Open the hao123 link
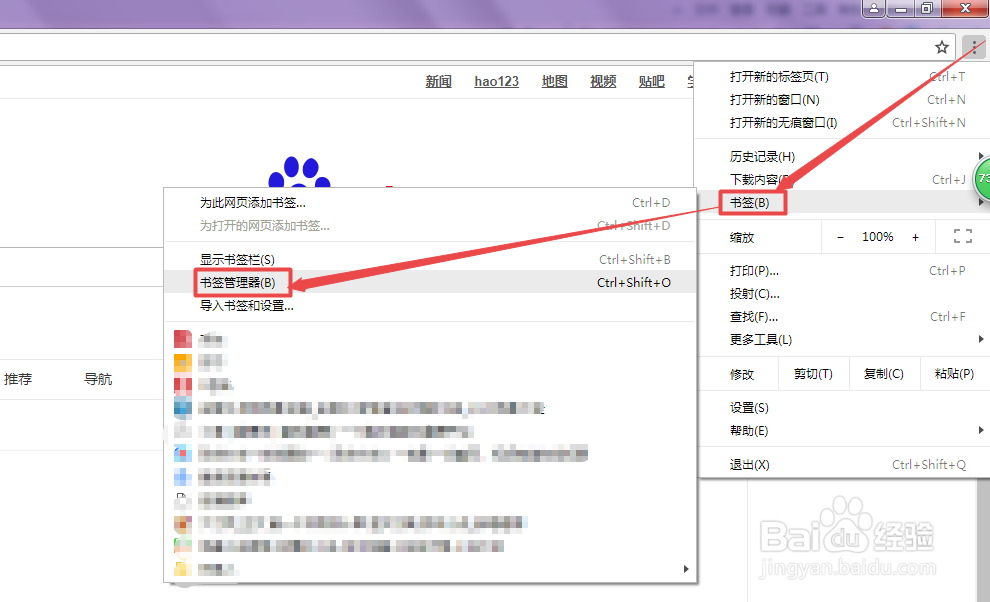990x602 pixels. pos(496,81)
